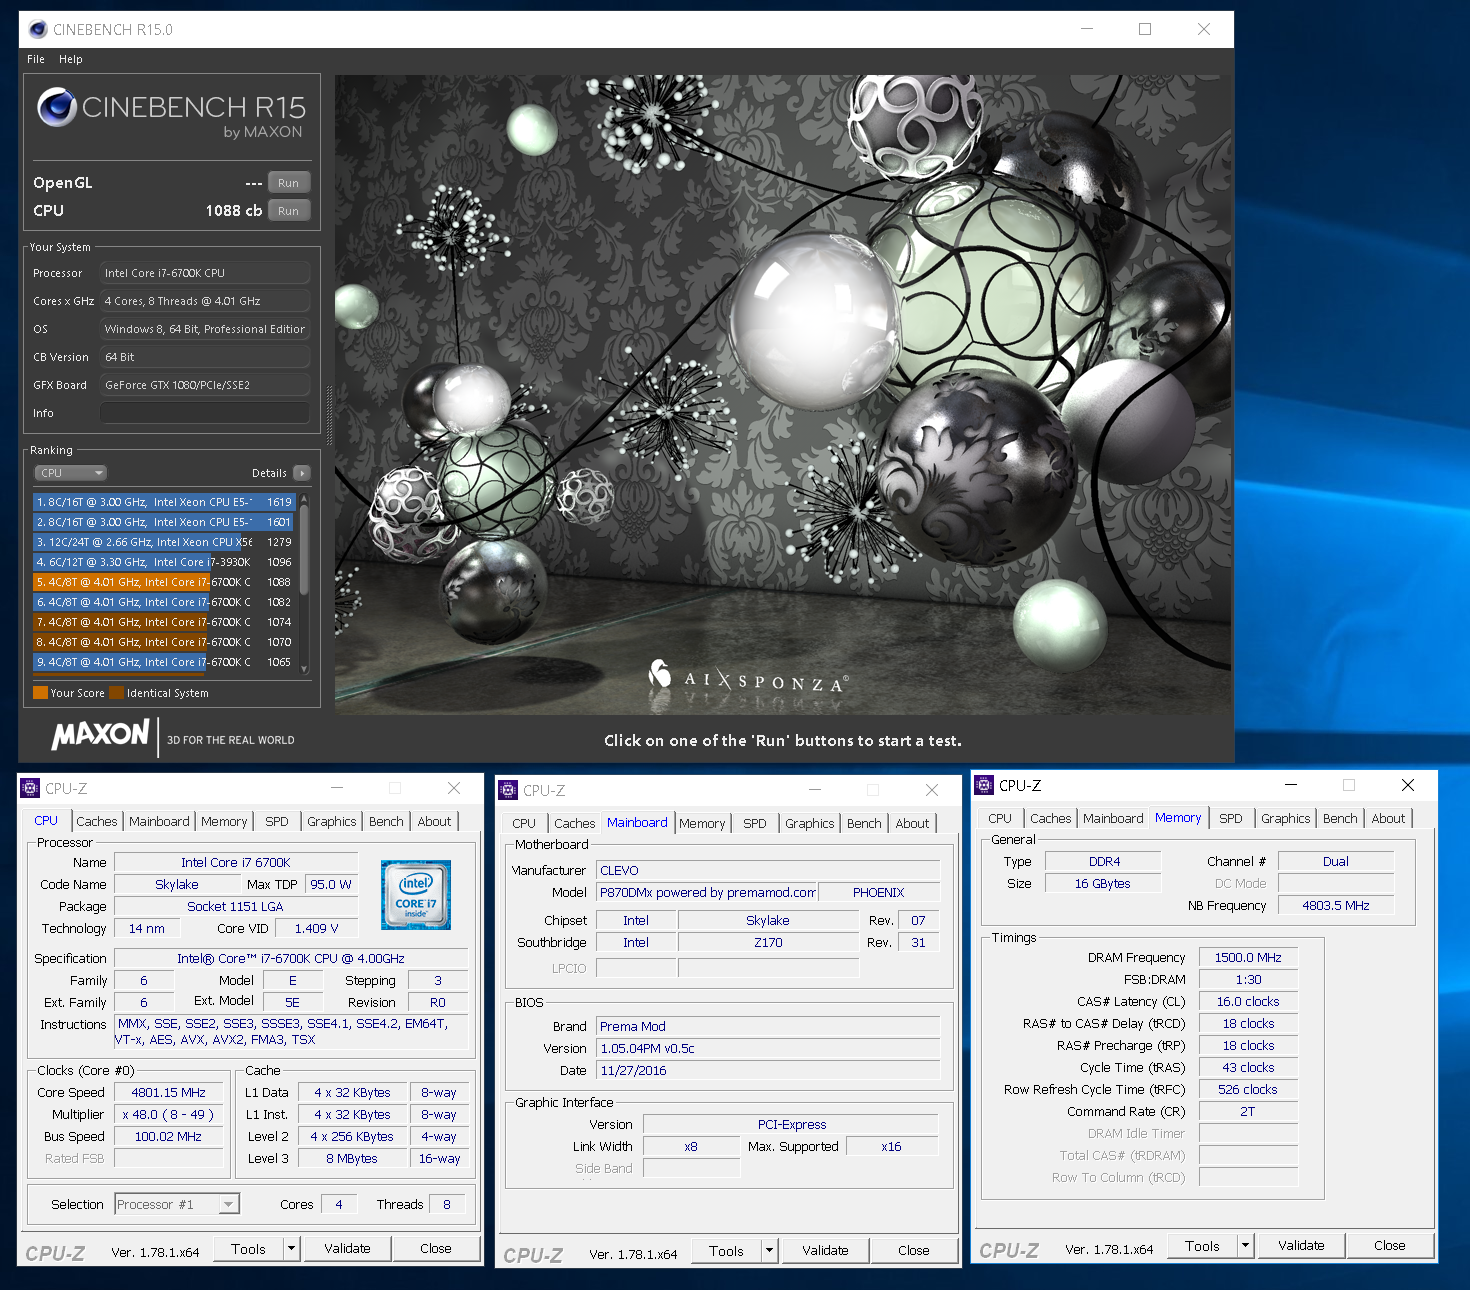This screenshot has width=1470, height=1290.
Task: Open Memory tab in middle CPU-Z window
Action: (x=702, y=823)
